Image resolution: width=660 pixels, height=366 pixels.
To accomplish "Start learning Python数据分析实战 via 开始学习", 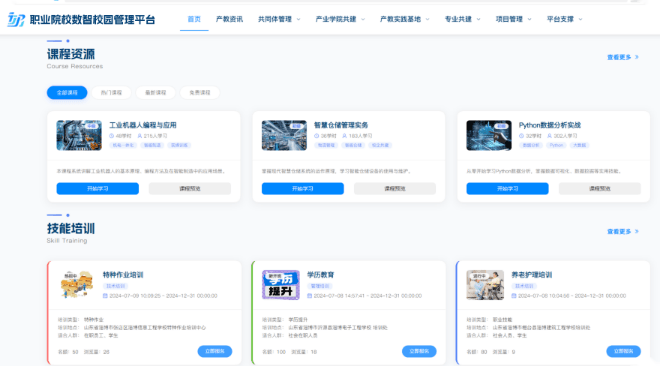I will (x=507, y=188).
